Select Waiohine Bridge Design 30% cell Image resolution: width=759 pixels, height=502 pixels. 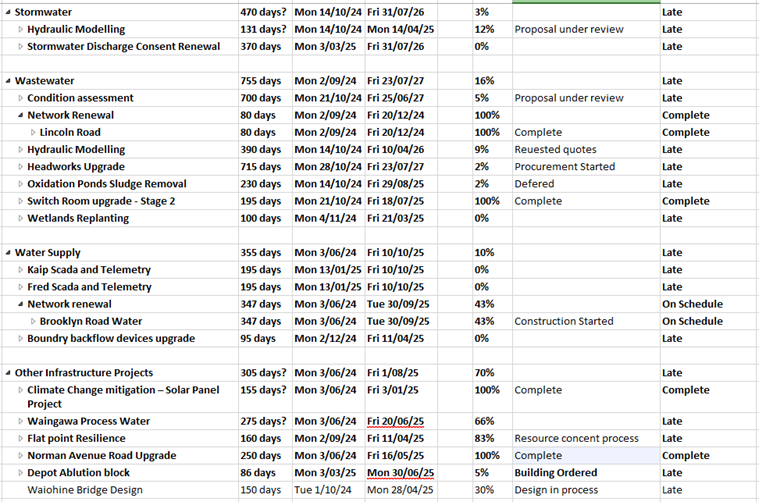tap(492, 490)
